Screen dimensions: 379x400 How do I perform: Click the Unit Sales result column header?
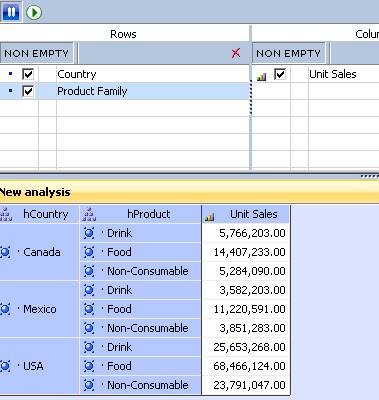(246, 214)
